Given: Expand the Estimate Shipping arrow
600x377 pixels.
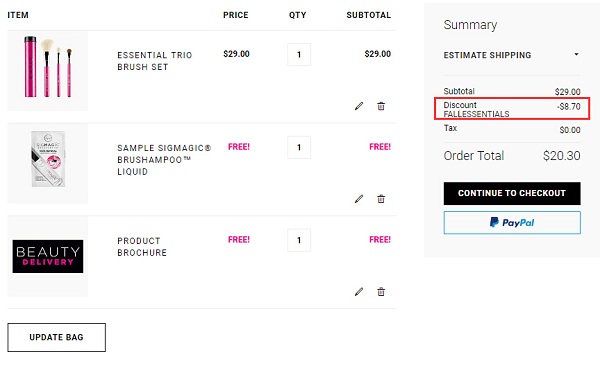Looking at the screenshot, I should (576, 54).
